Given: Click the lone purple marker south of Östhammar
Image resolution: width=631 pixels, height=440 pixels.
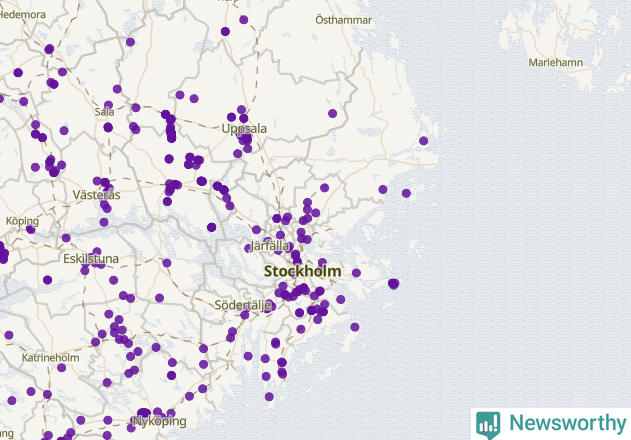Looking at the screenshot, I should click(x=332, y=114).
